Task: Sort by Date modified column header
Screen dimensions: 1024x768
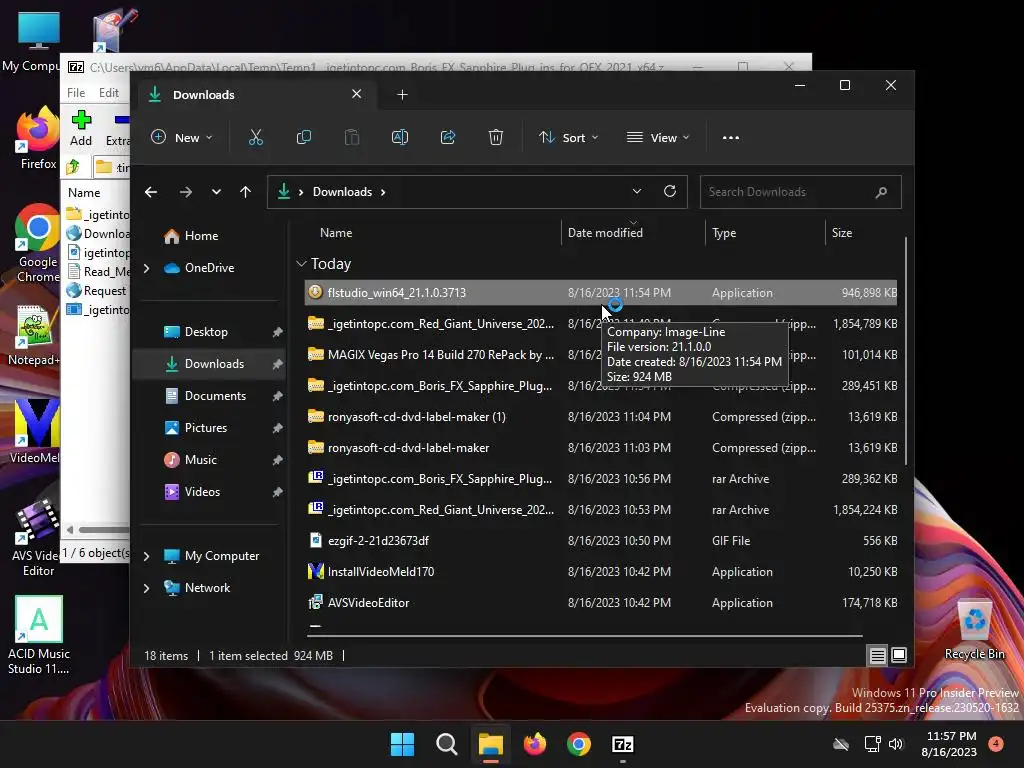Action: point(605,232)
